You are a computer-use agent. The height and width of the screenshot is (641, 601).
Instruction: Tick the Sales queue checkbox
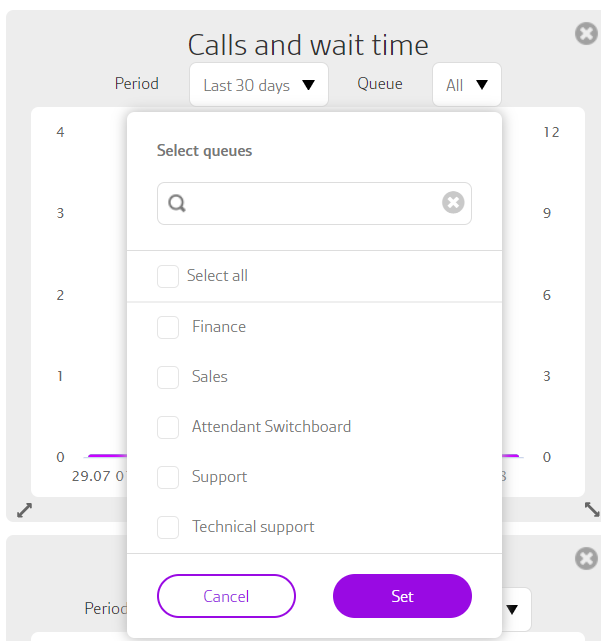(x=168, y=377)
